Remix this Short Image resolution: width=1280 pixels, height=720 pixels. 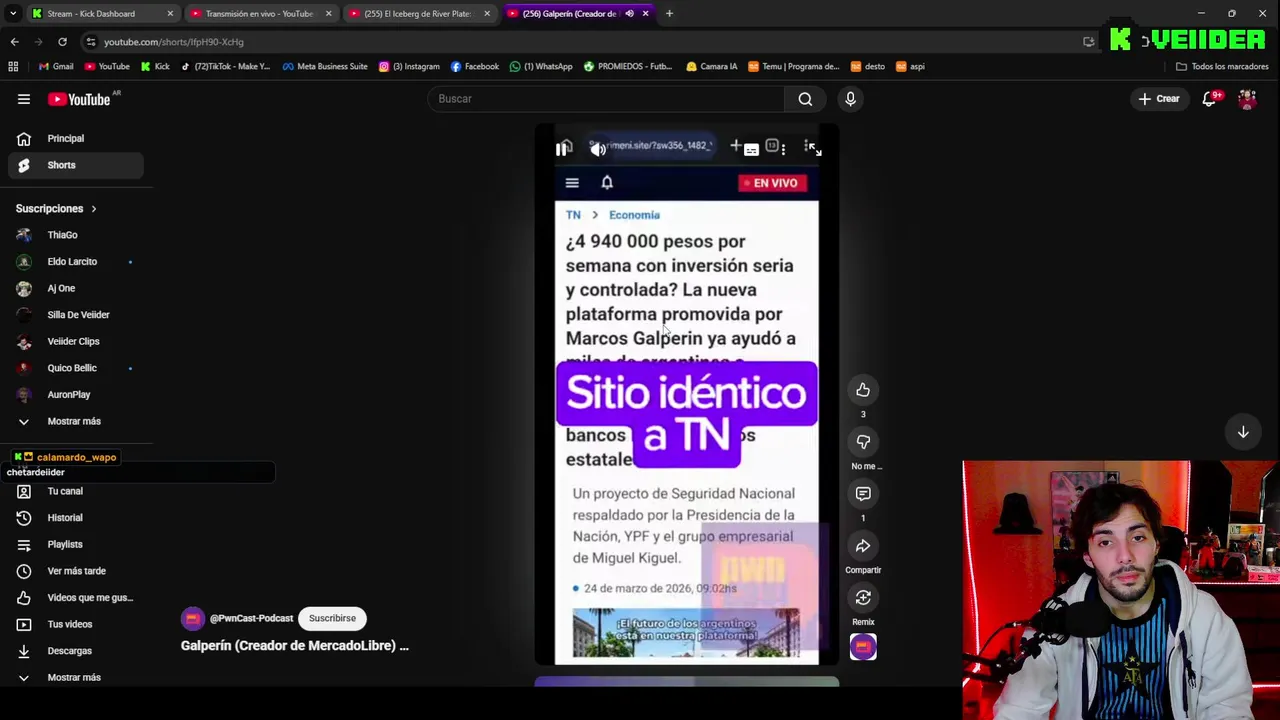point(863,598)
